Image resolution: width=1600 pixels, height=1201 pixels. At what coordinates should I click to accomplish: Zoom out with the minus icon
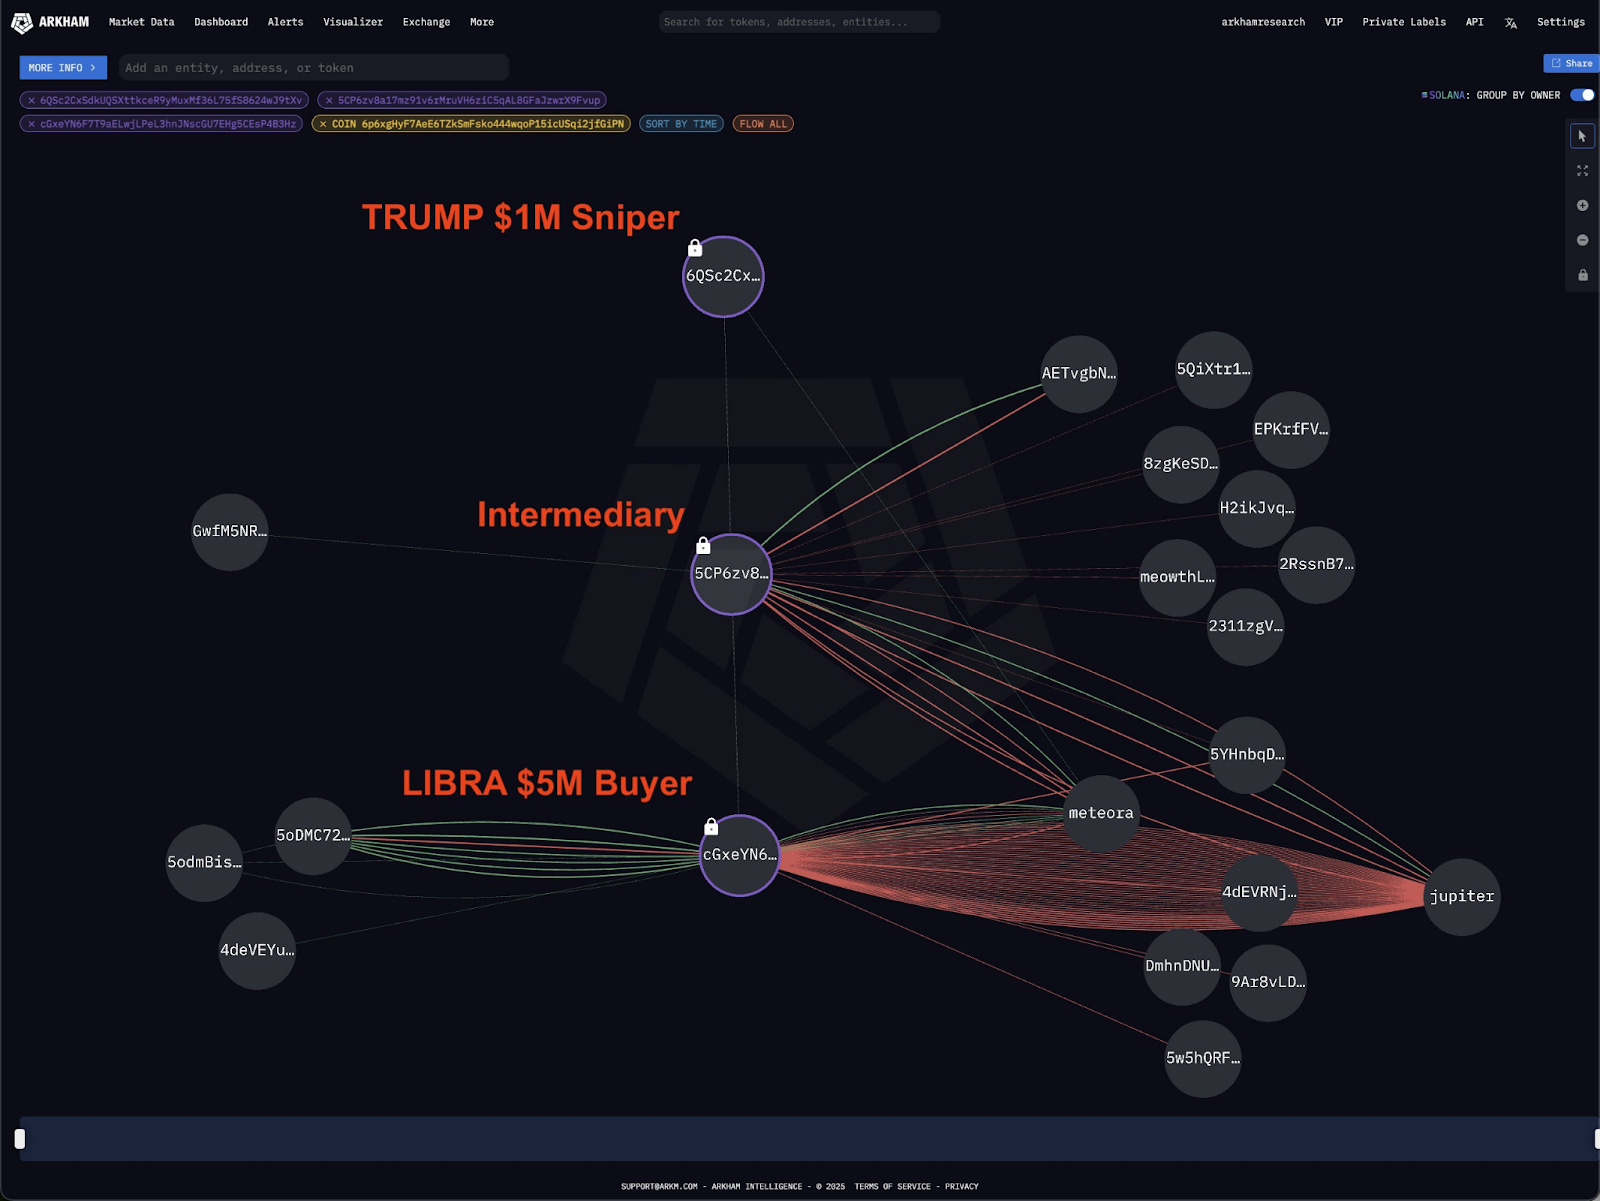(1582, 240)
